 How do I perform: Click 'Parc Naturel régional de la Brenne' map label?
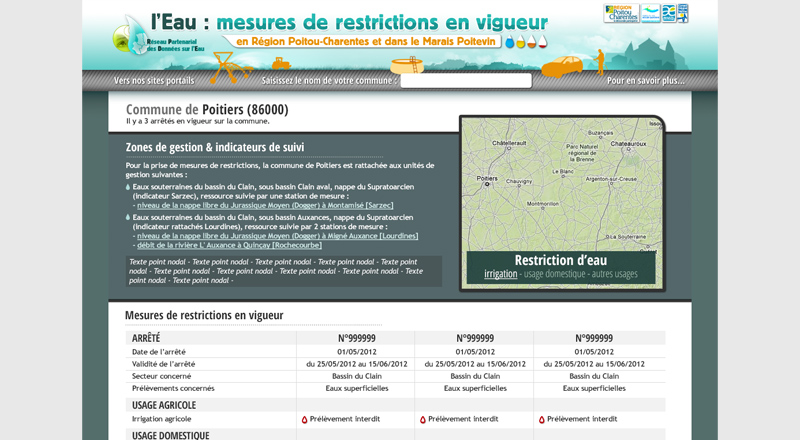tap(582, 153)
